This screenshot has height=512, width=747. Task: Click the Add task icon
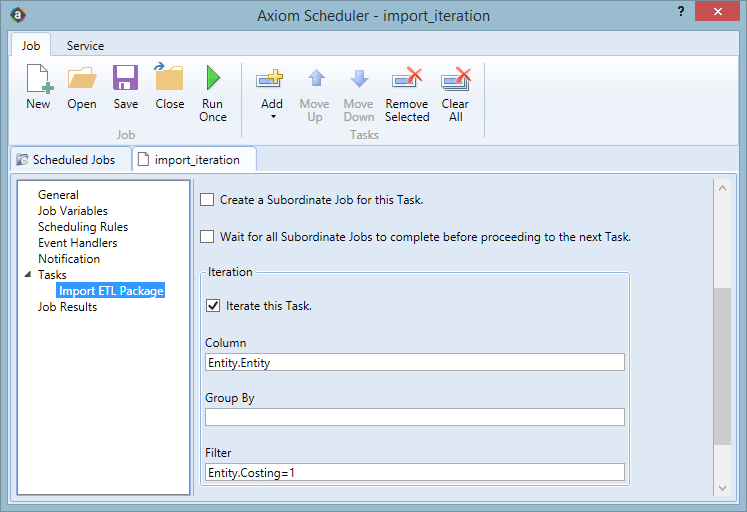pyautogui.click(x=270, y=79)
